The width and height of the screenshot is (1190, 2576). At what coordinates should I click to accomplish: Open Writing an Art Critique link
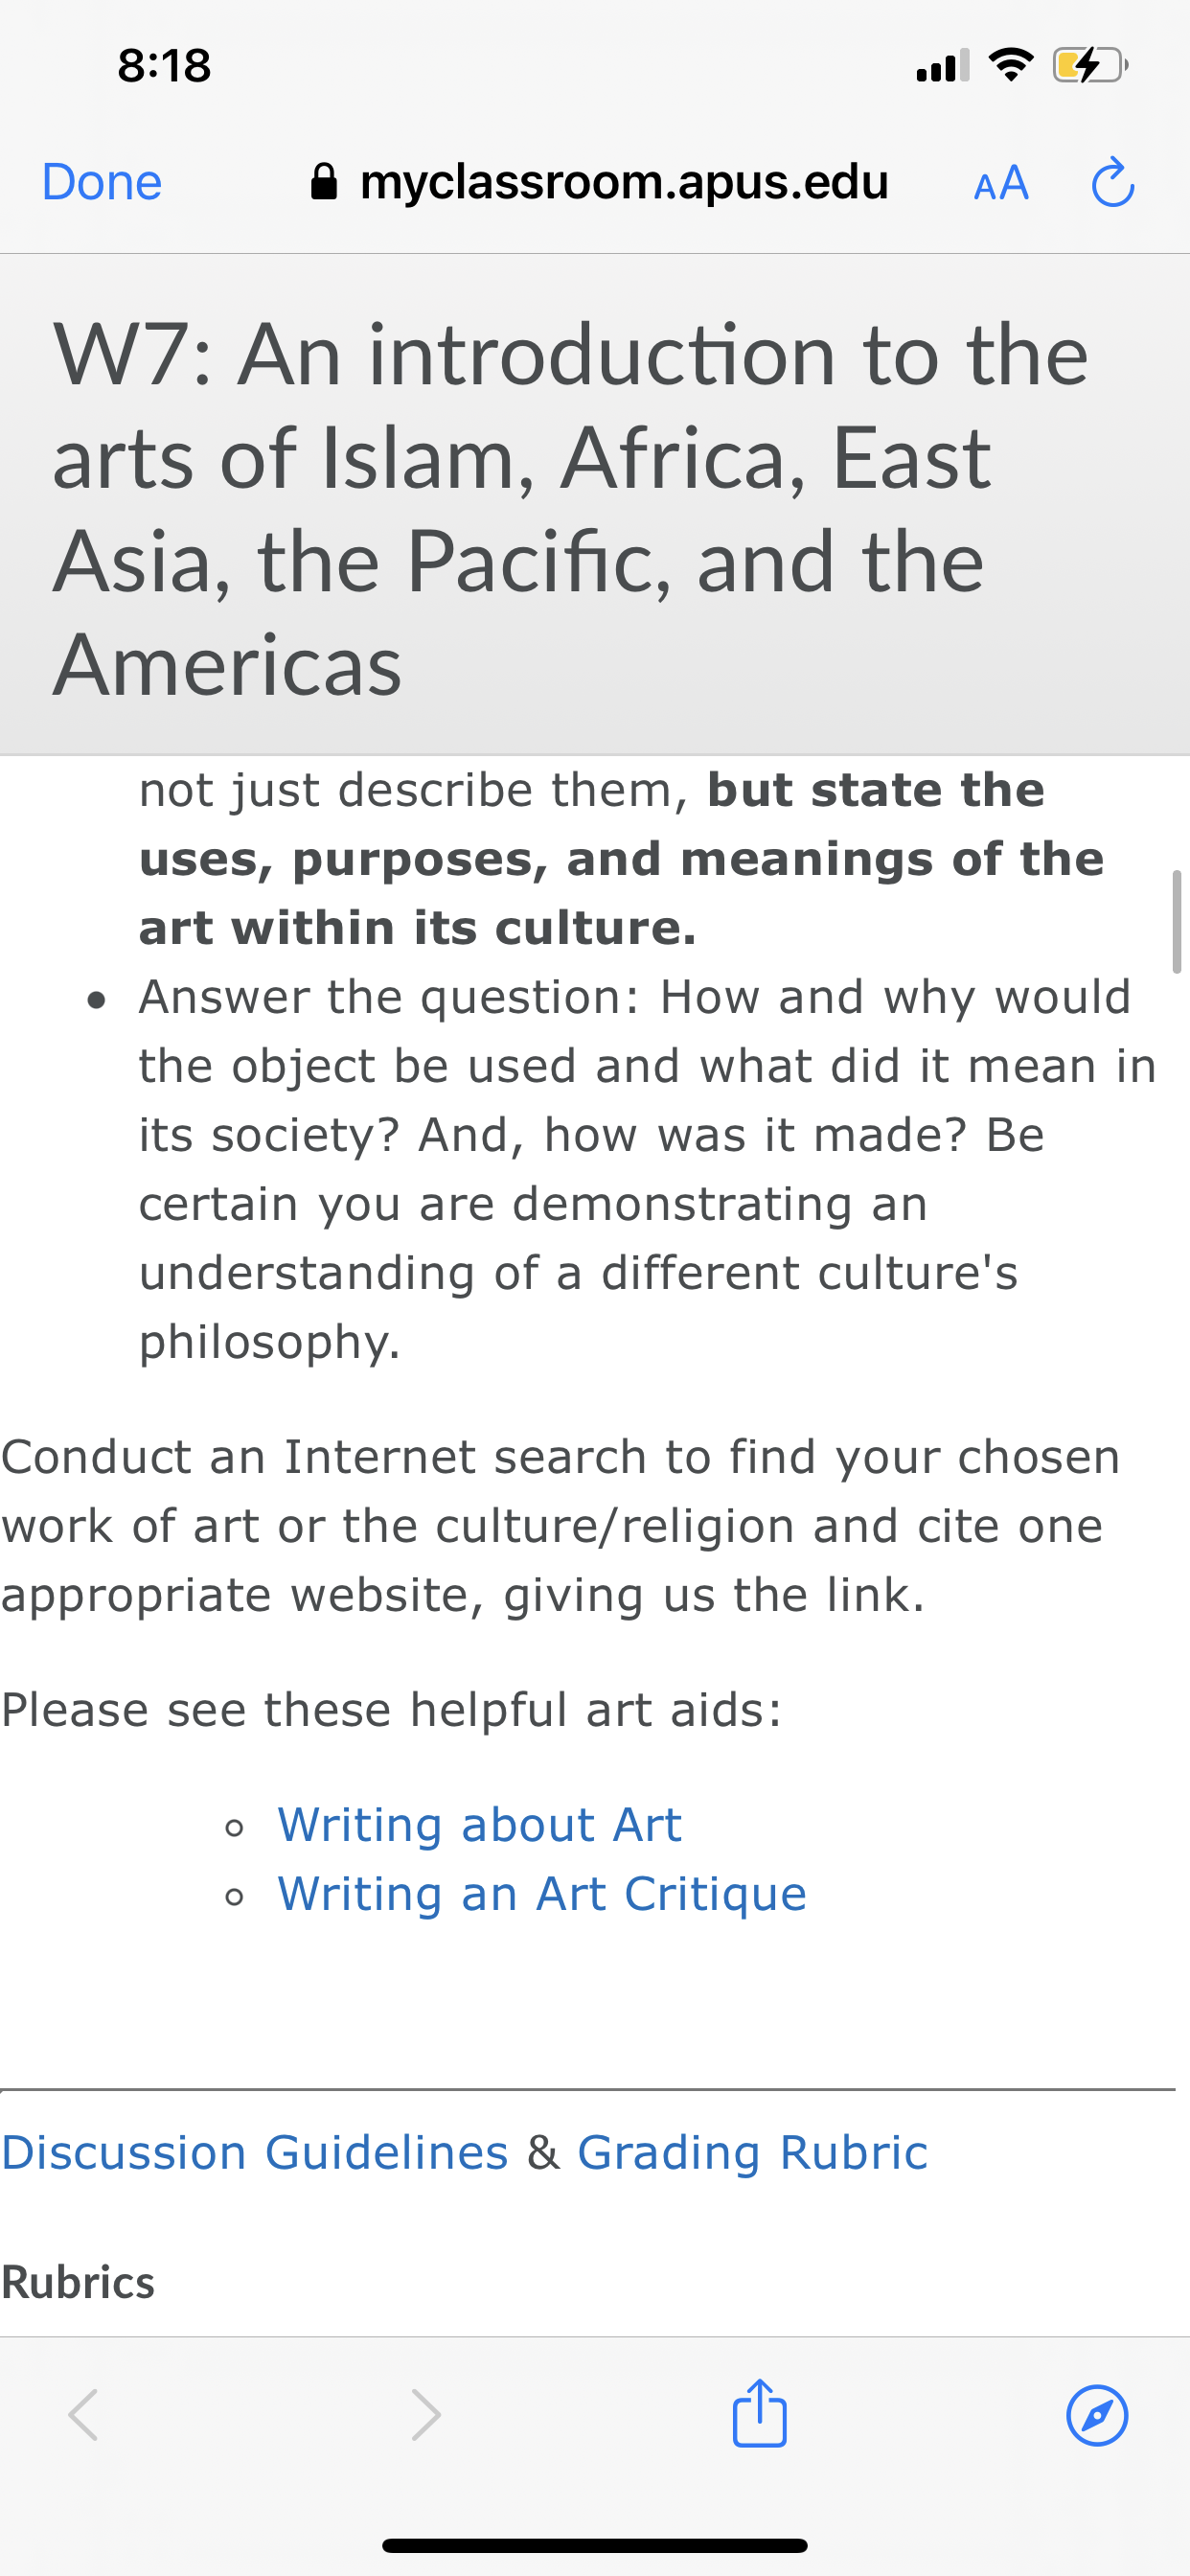coord(542,1893)
